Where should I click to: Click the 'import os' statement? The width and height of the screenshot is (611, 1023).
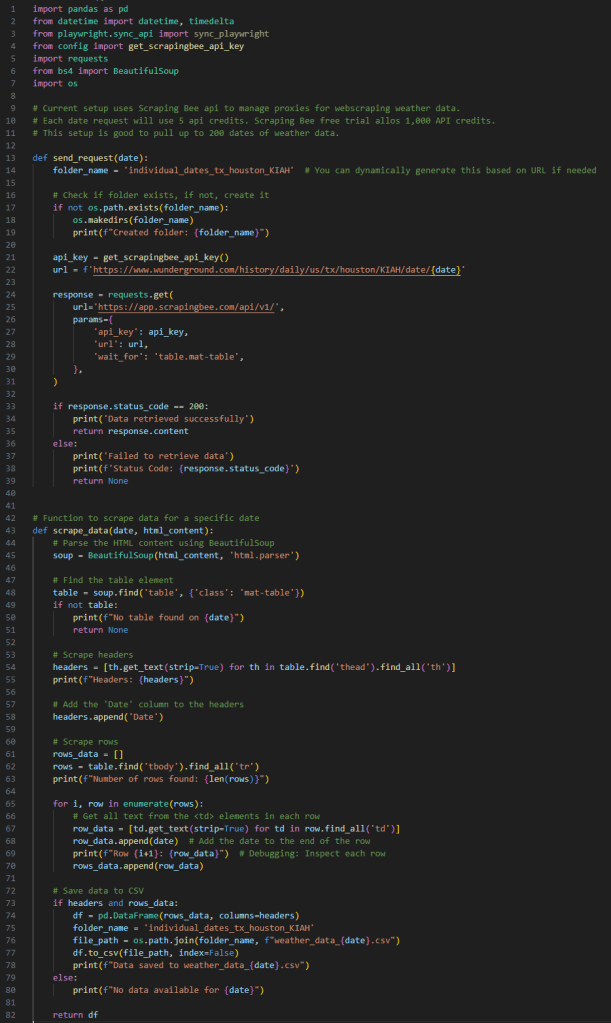[49, 84]
